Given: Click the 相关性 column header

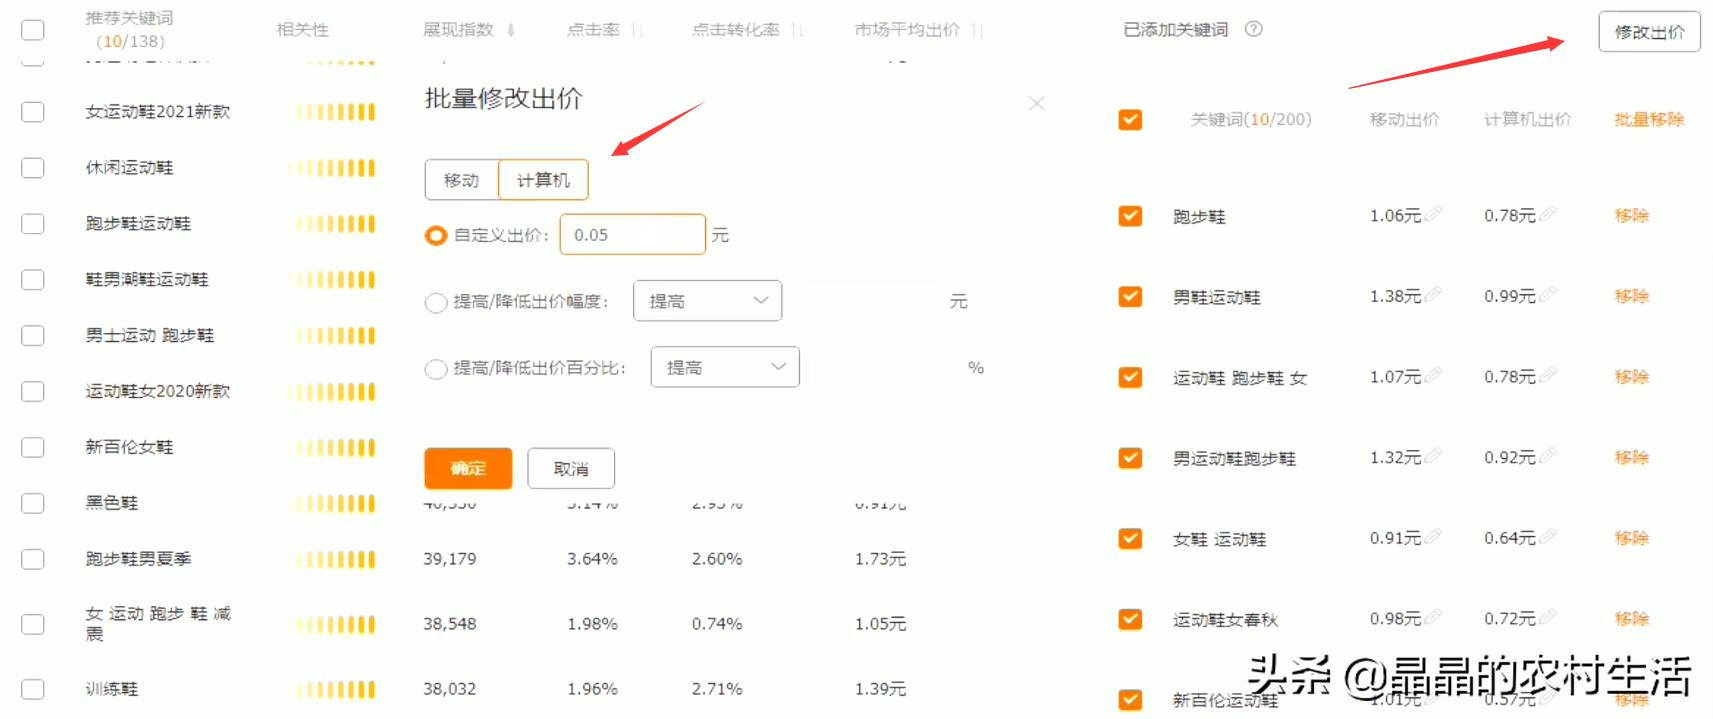Looking at the screenshot, I should point(302,30).
